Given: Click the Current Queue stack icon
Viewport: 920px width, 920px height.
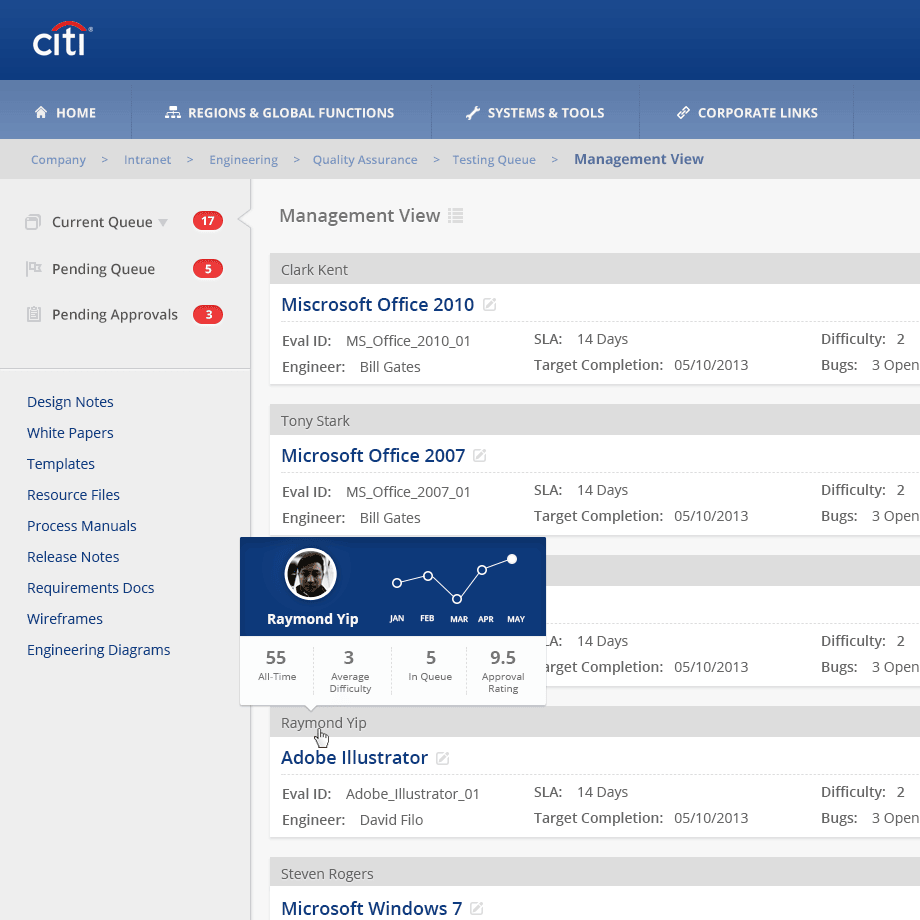Looking at the screenshot, I should pyautogui.click(x=33, y=222).
